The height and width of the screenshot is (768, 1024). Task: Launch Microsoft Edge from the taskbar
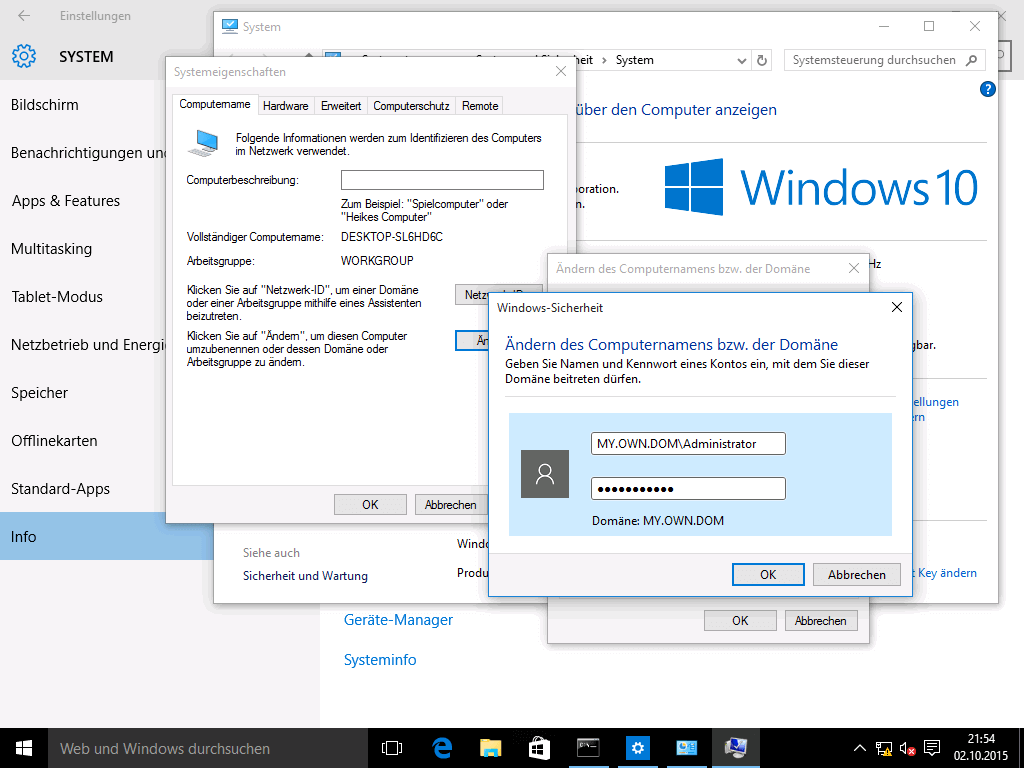tap(442, 748)
